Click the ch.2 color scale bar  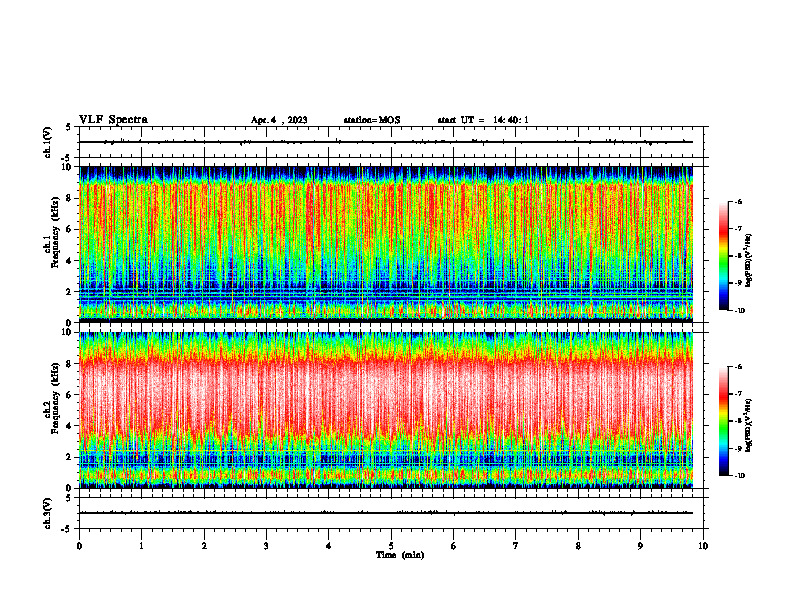coord(723,421)
